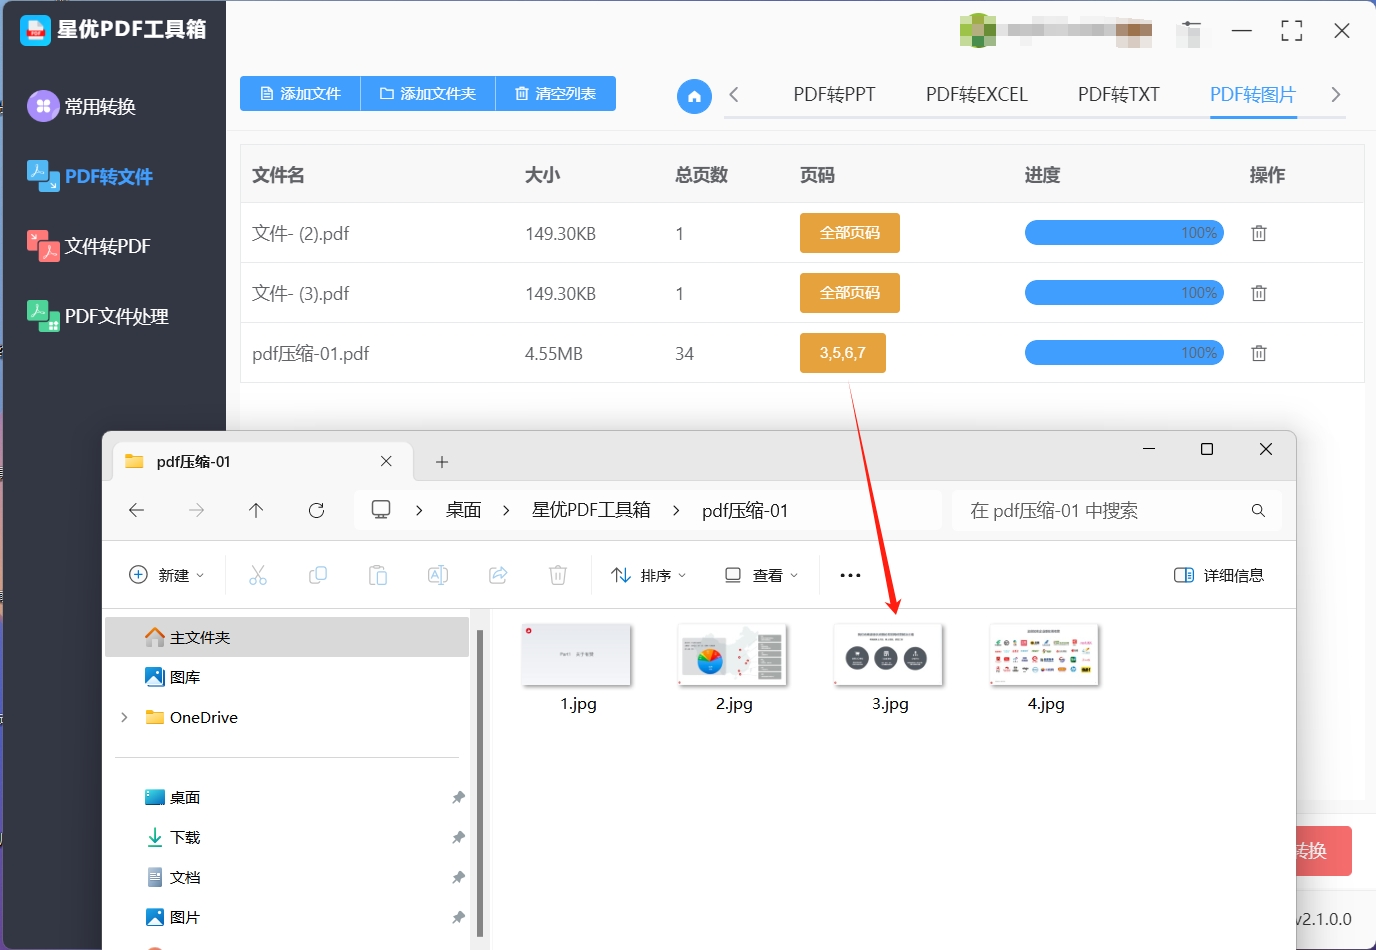
Task: Add a new Explorer tab
Action: [x=442, y=462]
